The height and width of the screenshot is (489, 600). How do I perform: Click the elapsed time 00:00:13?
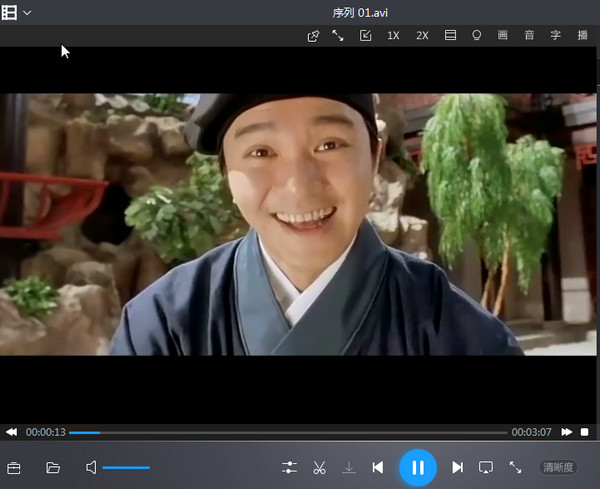click(46, 432)
